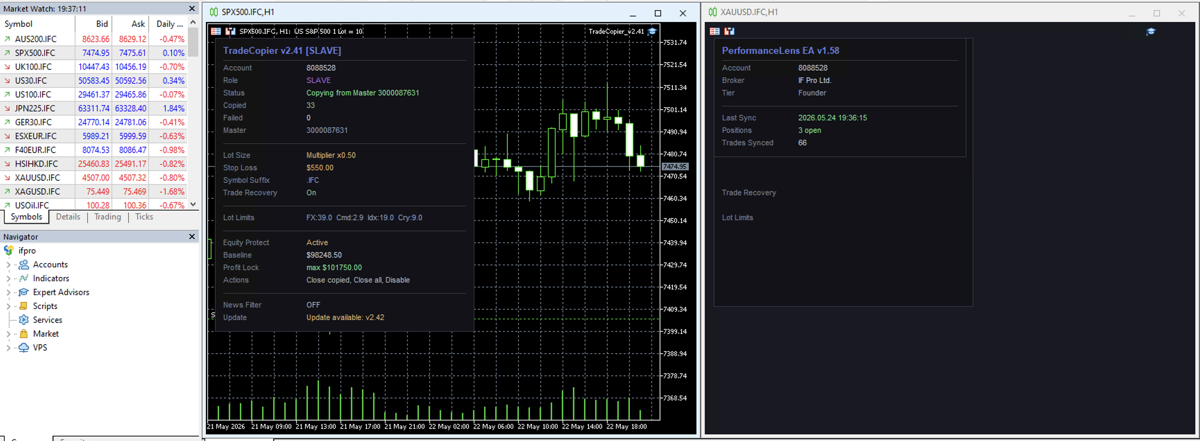Expand the Market node in Navigator

[9, 334]
